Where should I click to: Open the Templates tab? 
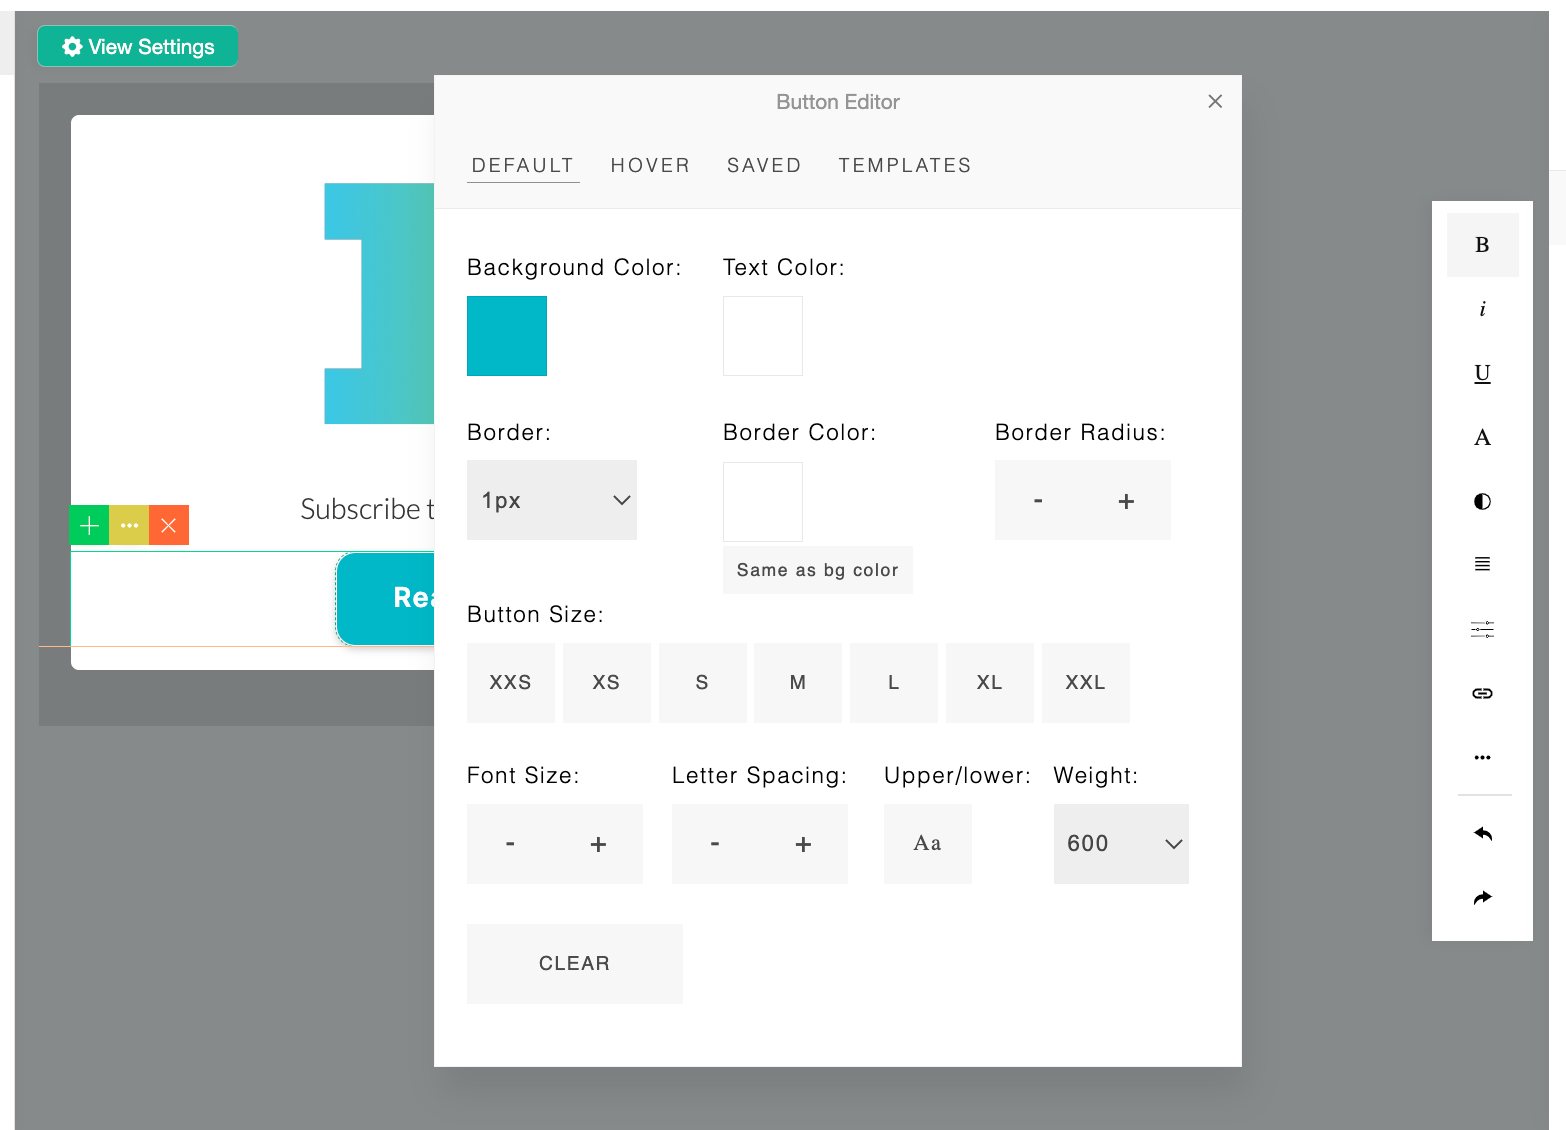click(904, 166)
